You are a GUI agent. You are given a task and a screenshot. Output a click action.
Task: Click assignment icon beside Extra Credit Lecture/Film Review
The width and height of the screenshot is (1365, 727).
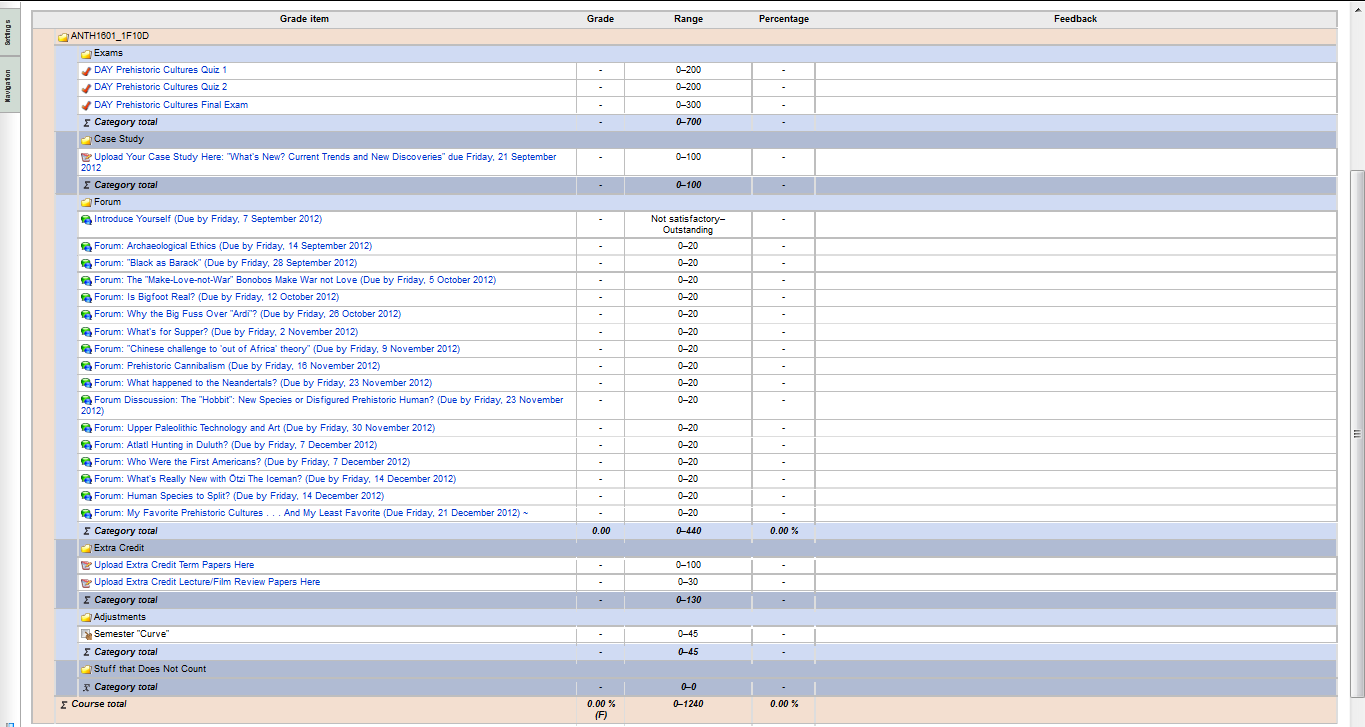pyautogui.click(x=86, y=583)
